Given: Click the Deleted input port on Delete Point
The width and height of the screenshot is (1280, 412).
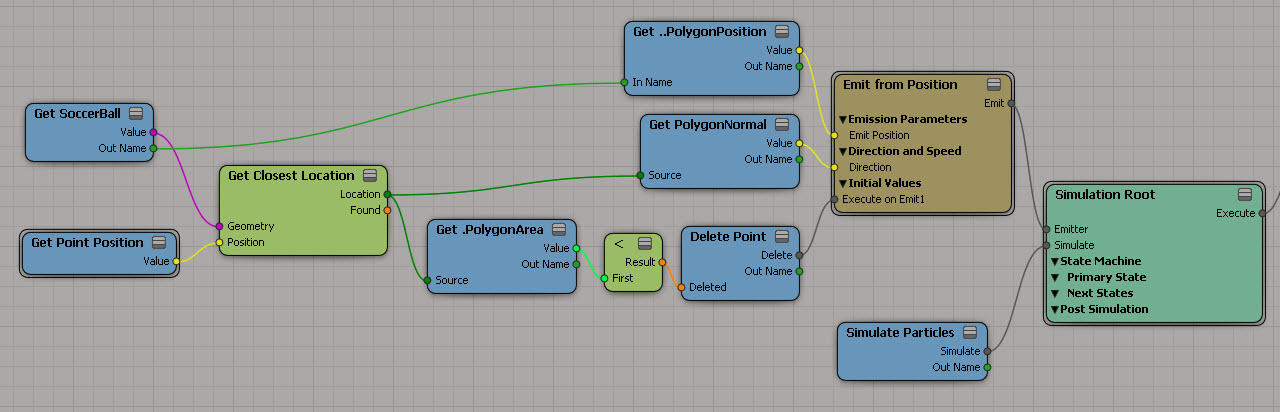Looking at the screenshot, I should (681, 287).
